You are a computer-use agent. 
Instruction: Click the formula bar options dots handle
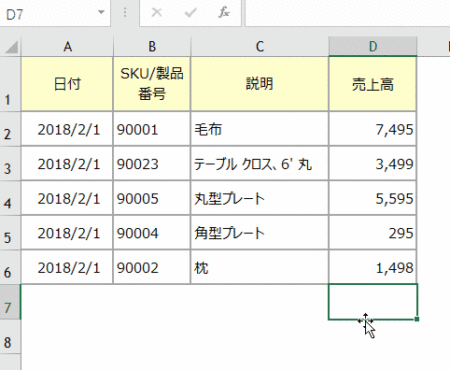click(x=125, y=13)
